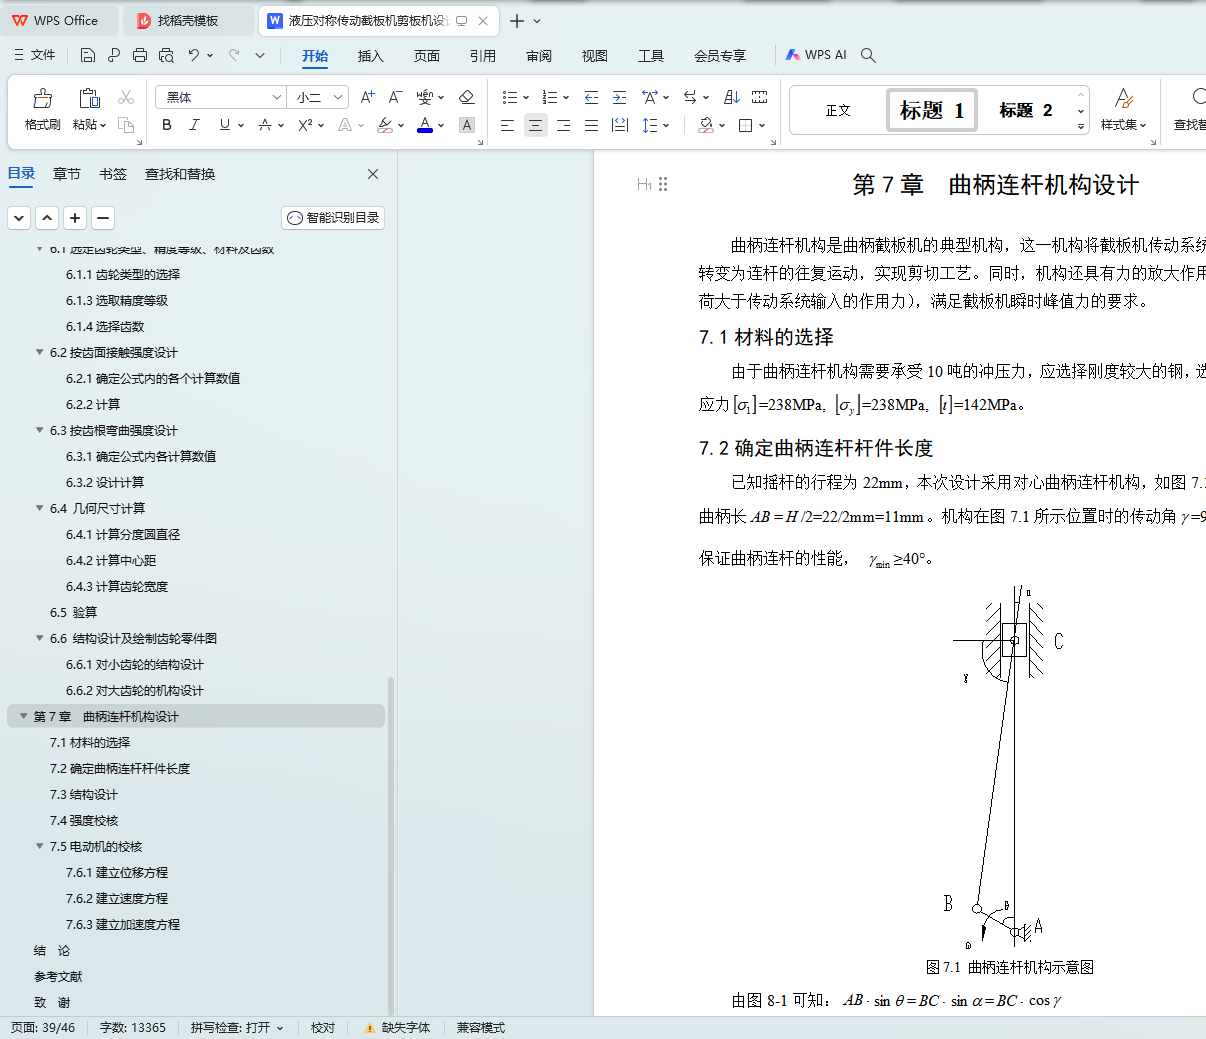Toggle Bold formatting
The width and height of the screenshot is (1206, 1039).
167,125
